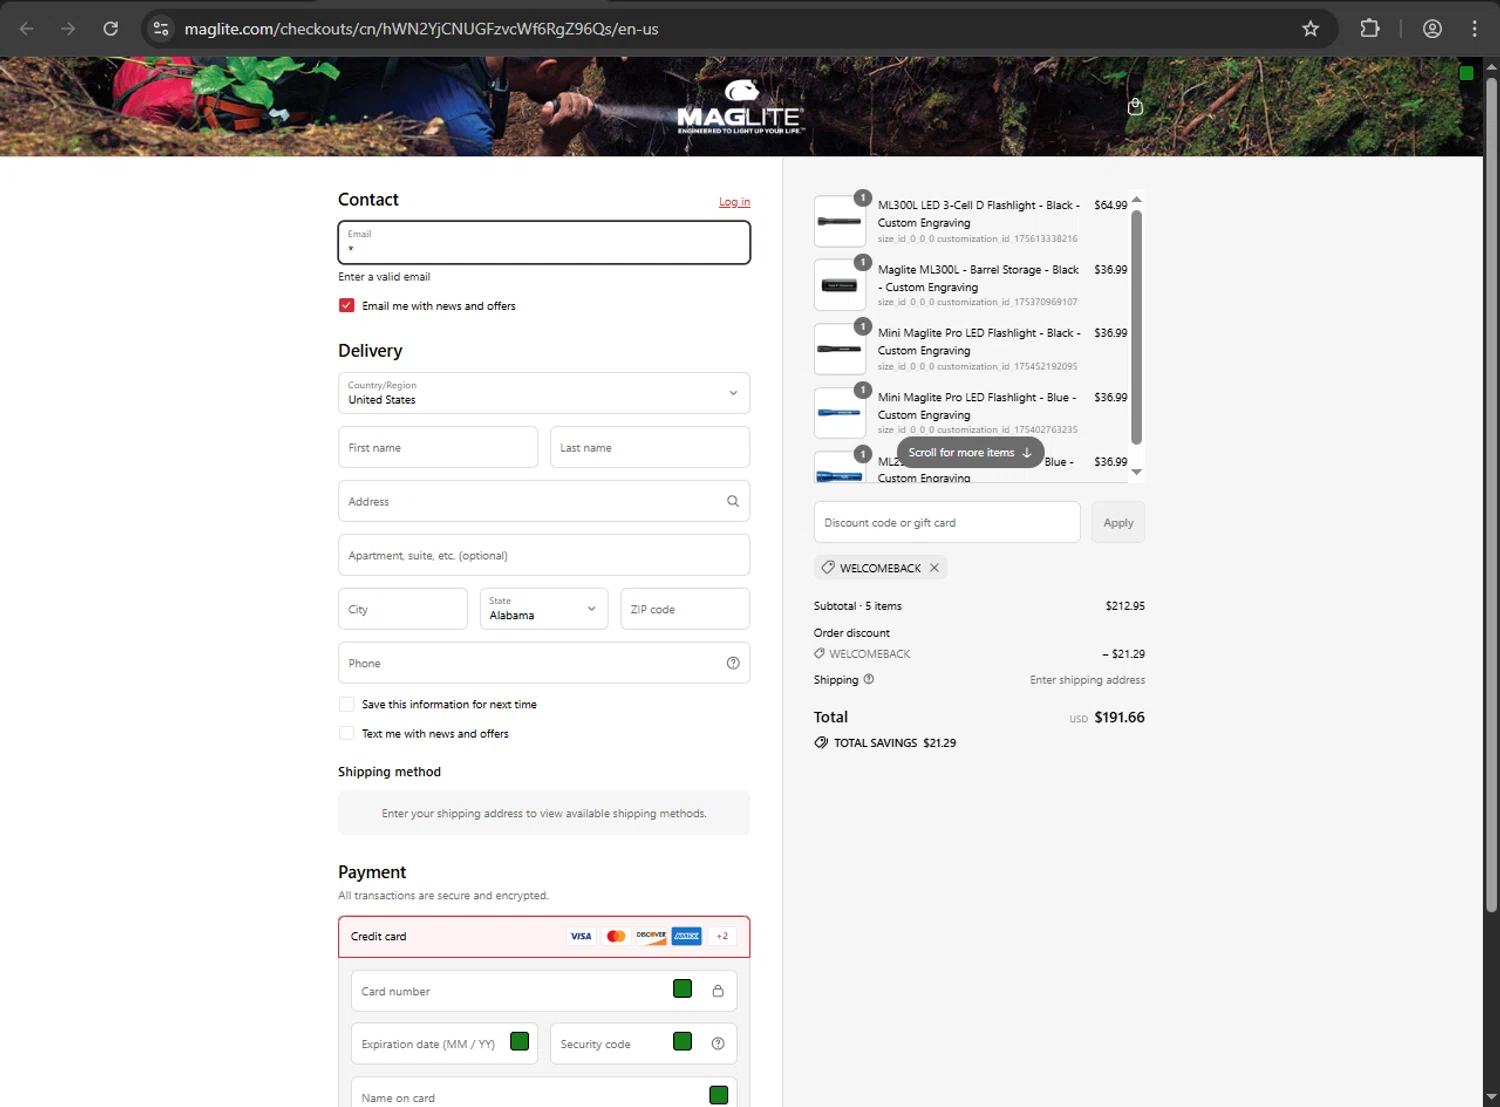
Task: Open browser three-dot menu
Action: (x=1474, y=29)
